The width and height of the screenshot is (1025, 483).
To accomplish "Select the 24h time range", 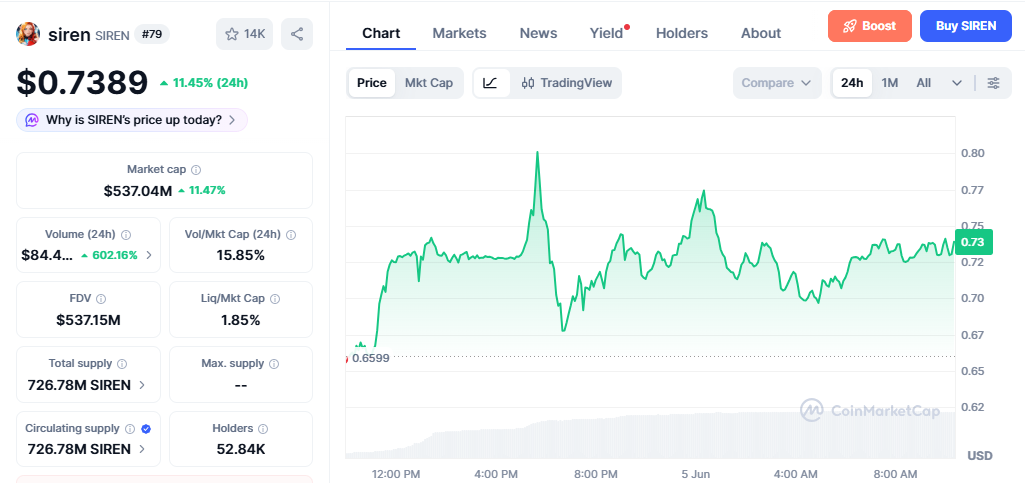I will (852, 83).
